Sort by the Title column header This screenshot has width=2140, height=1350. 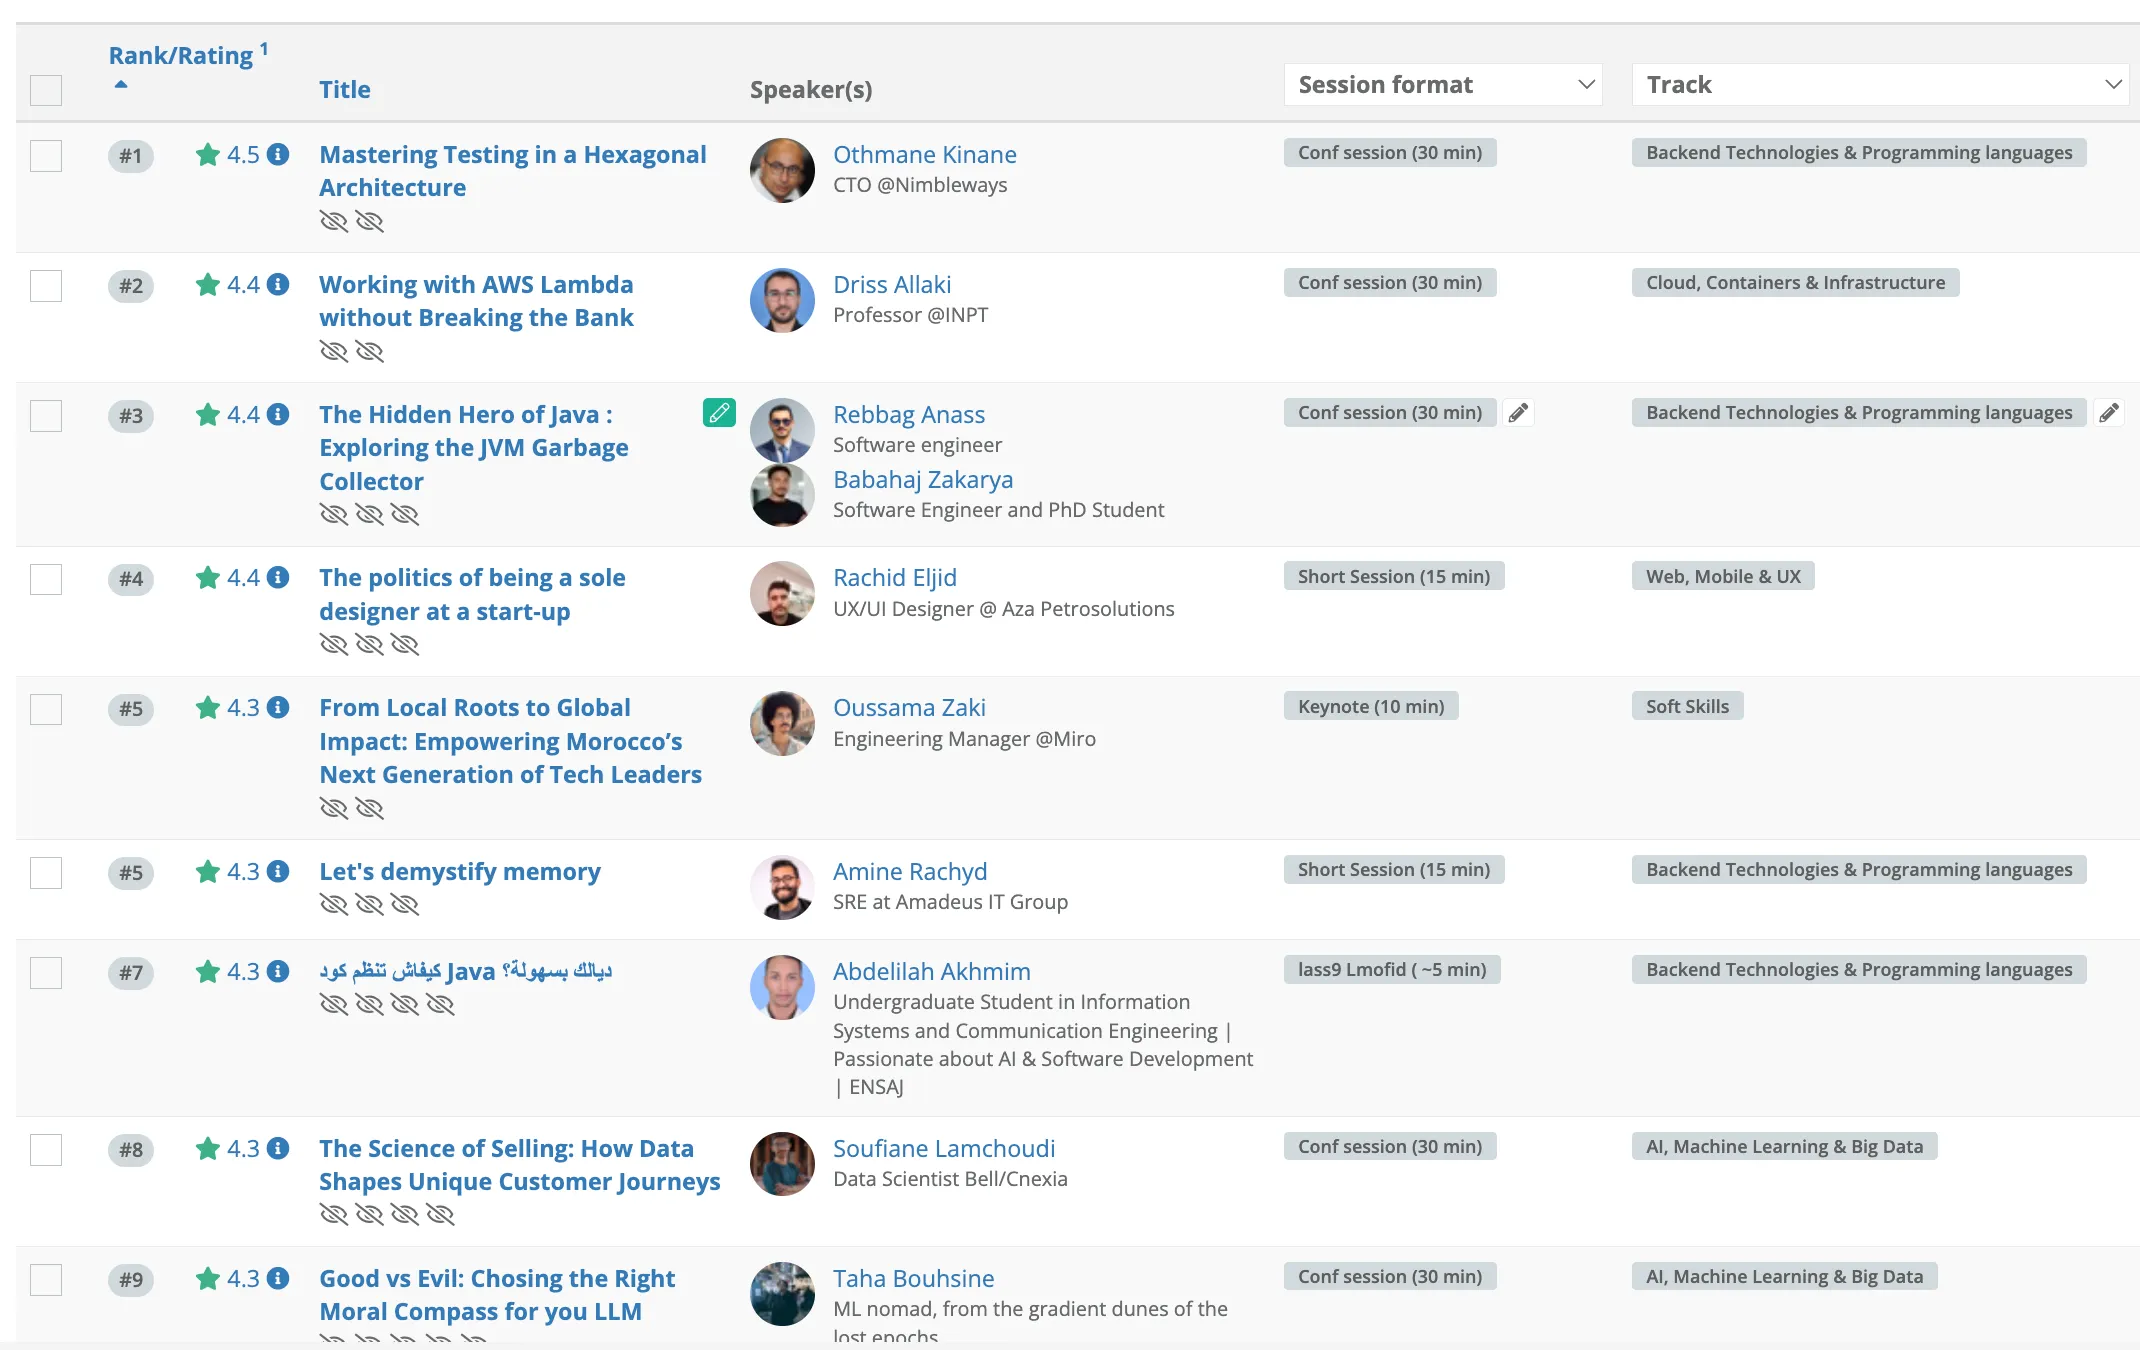[x=344, y=90]
